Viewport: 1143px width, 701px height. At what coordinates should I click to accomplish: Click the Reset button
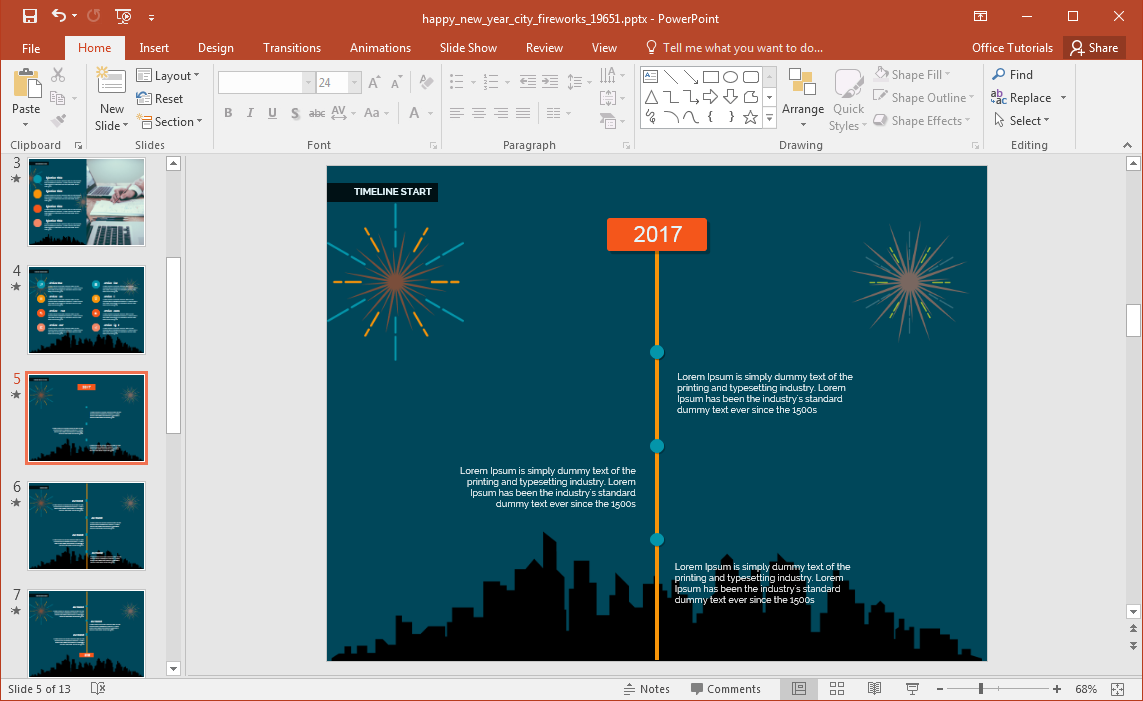(x=160, y=98)
